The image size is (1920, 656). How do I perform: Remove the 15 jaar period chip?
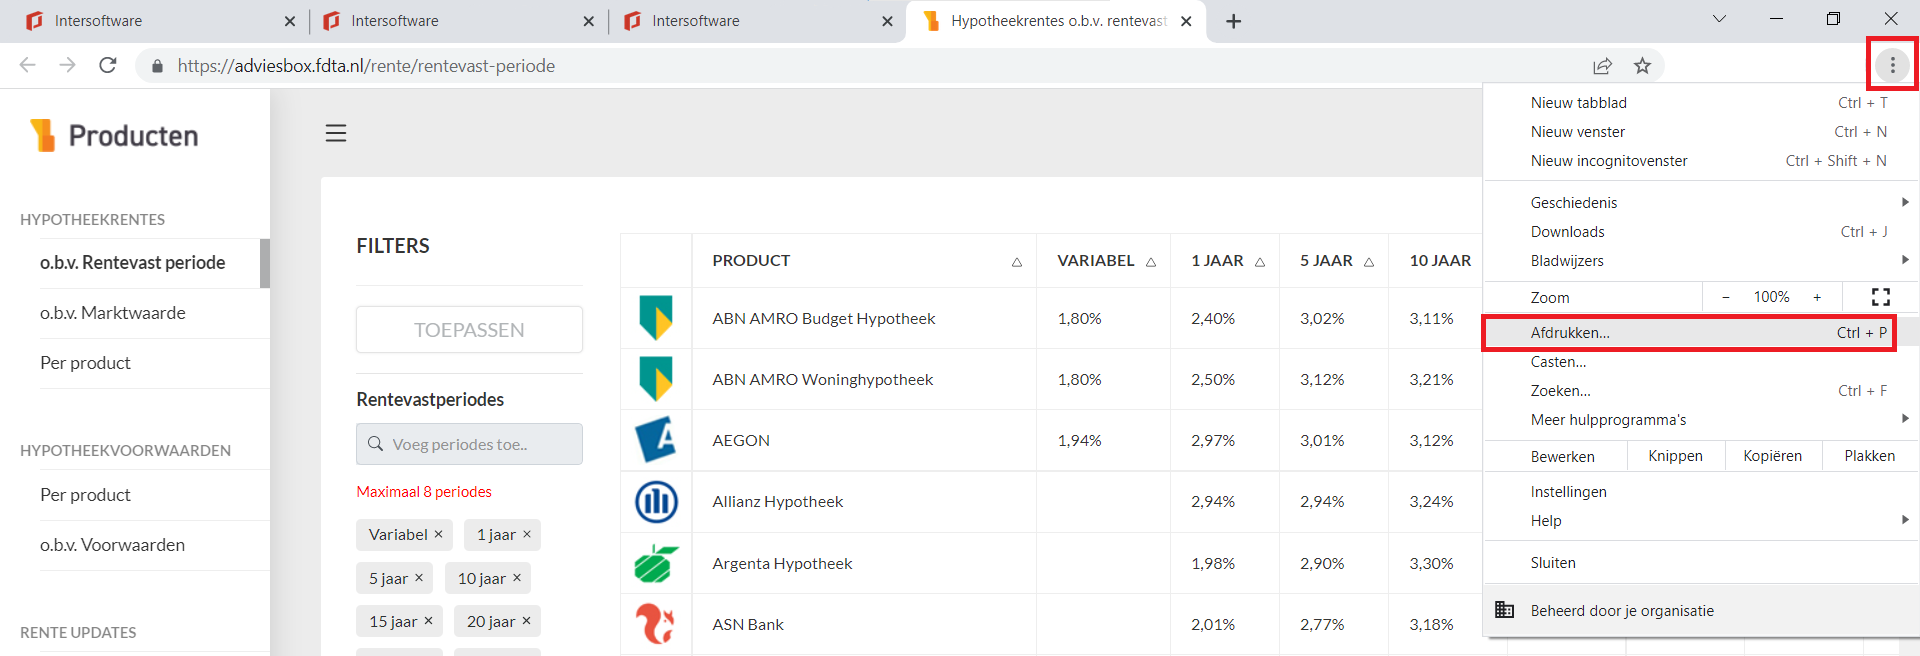[428, 621]
